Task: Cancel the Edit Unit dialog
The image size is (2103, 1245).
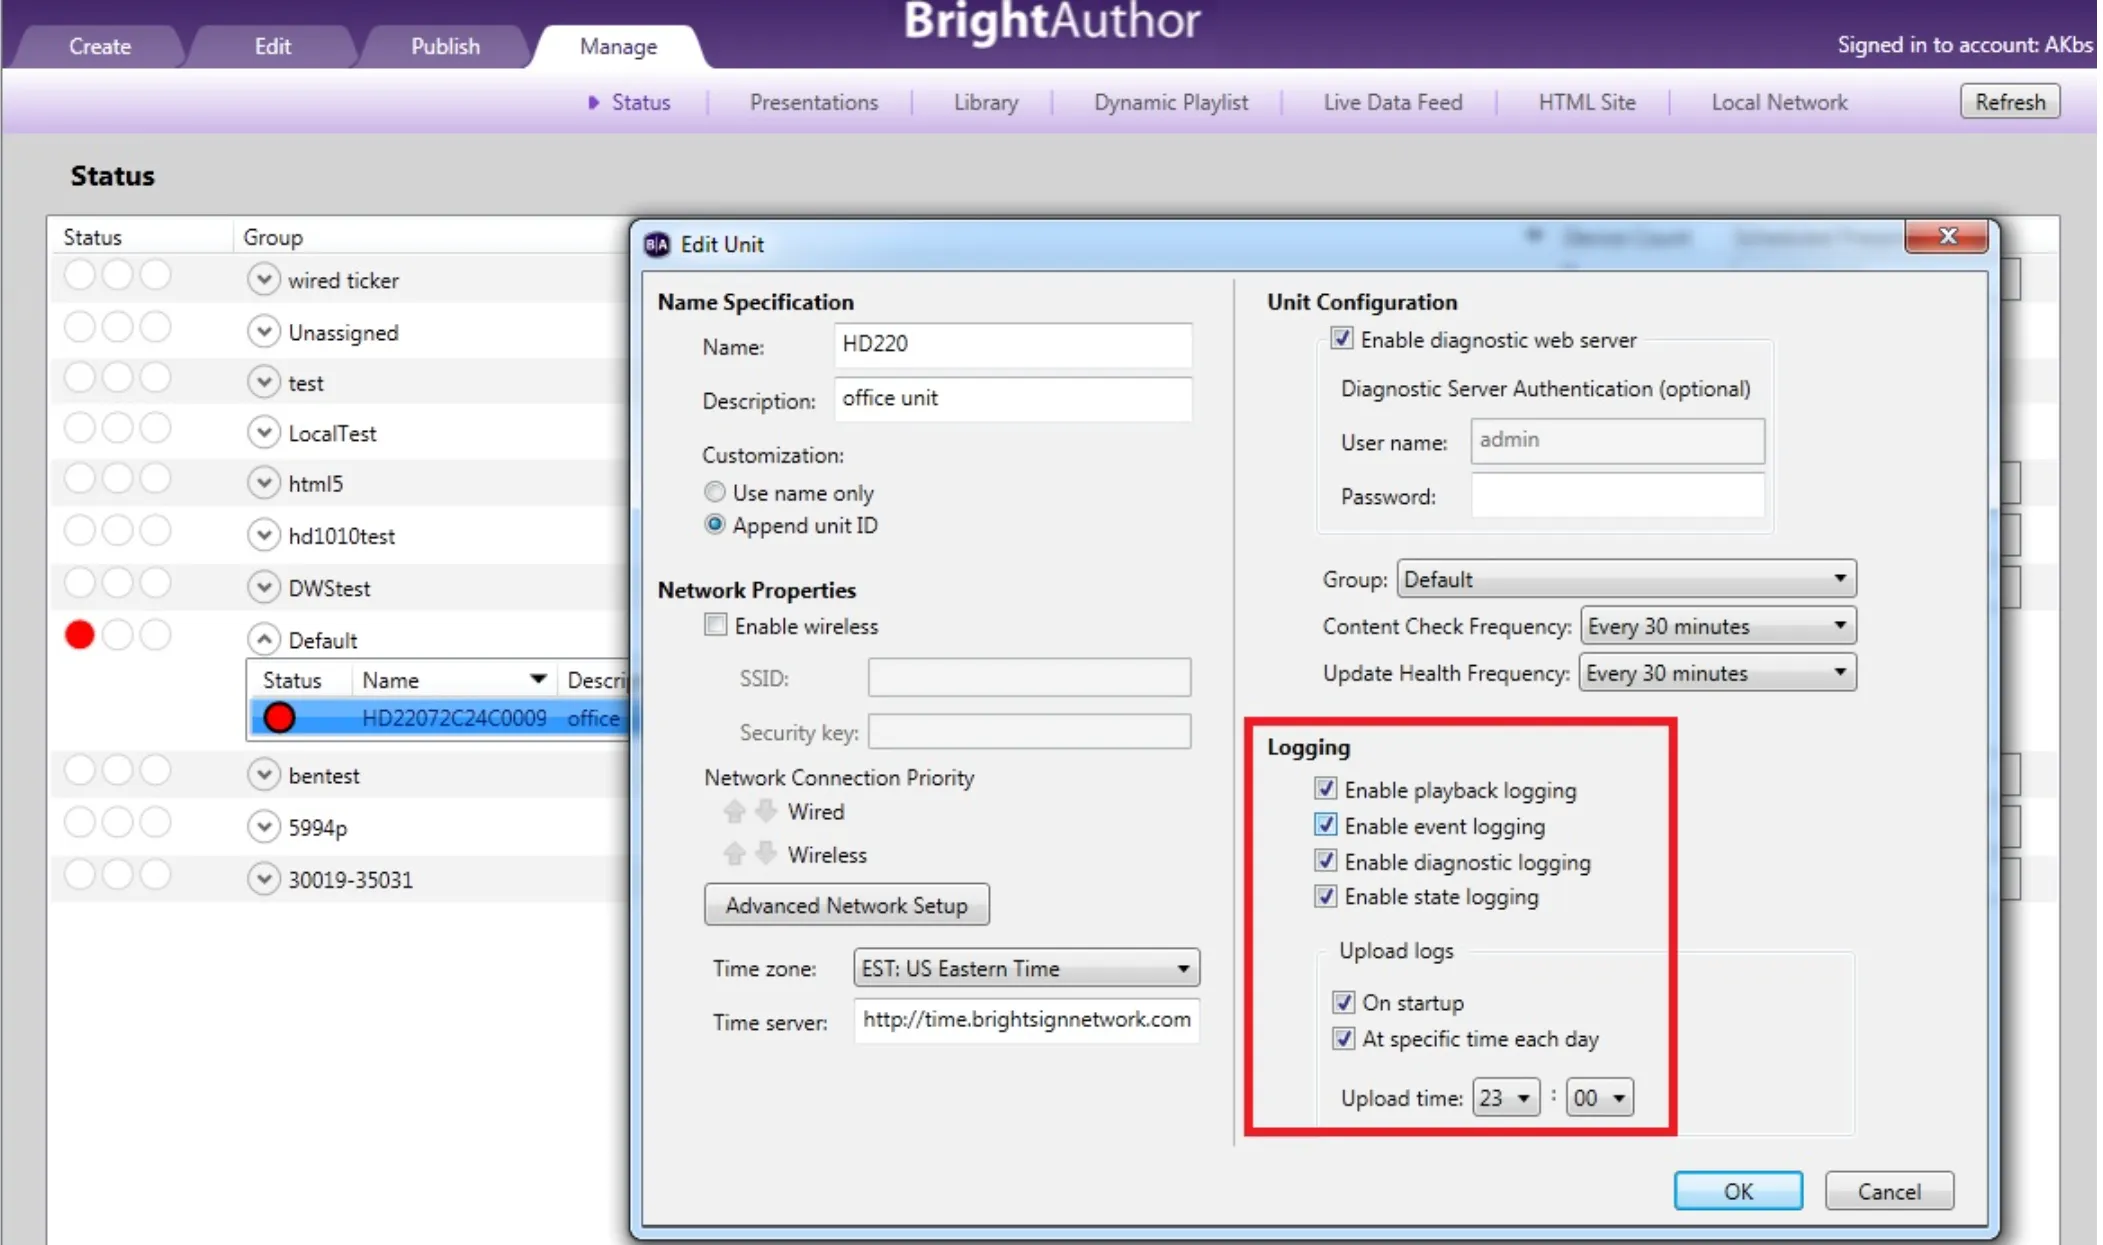Action: click(1889, 1191)
